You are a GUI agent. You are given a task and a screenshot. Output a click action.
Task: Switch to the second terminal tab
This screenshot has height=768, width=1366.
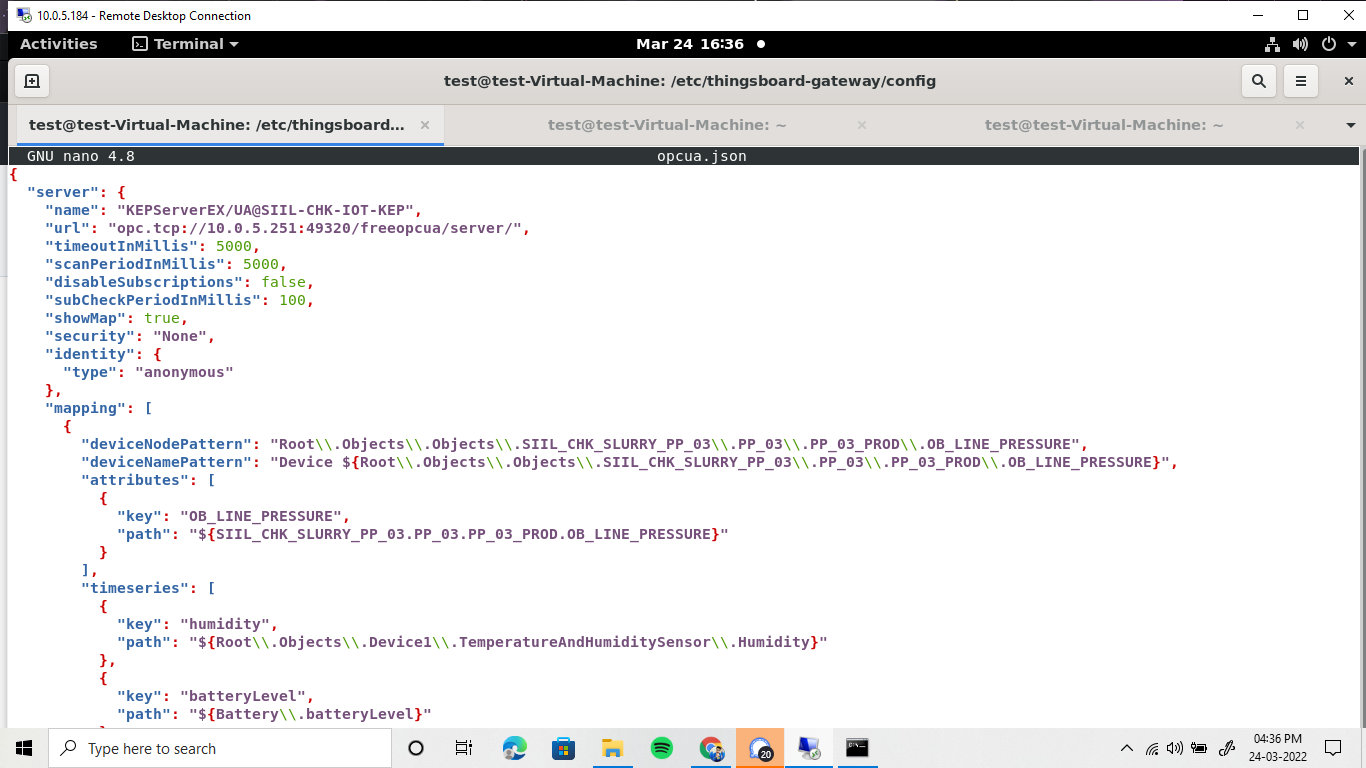pos(665,125)
